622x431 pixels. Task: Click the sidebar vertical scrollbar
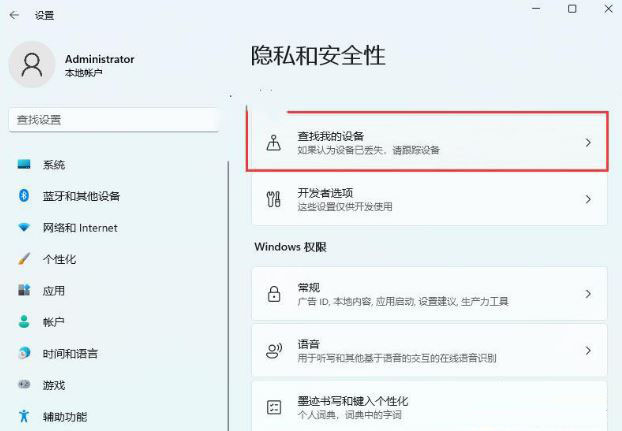pyautogui.click(x=228, y=295)
